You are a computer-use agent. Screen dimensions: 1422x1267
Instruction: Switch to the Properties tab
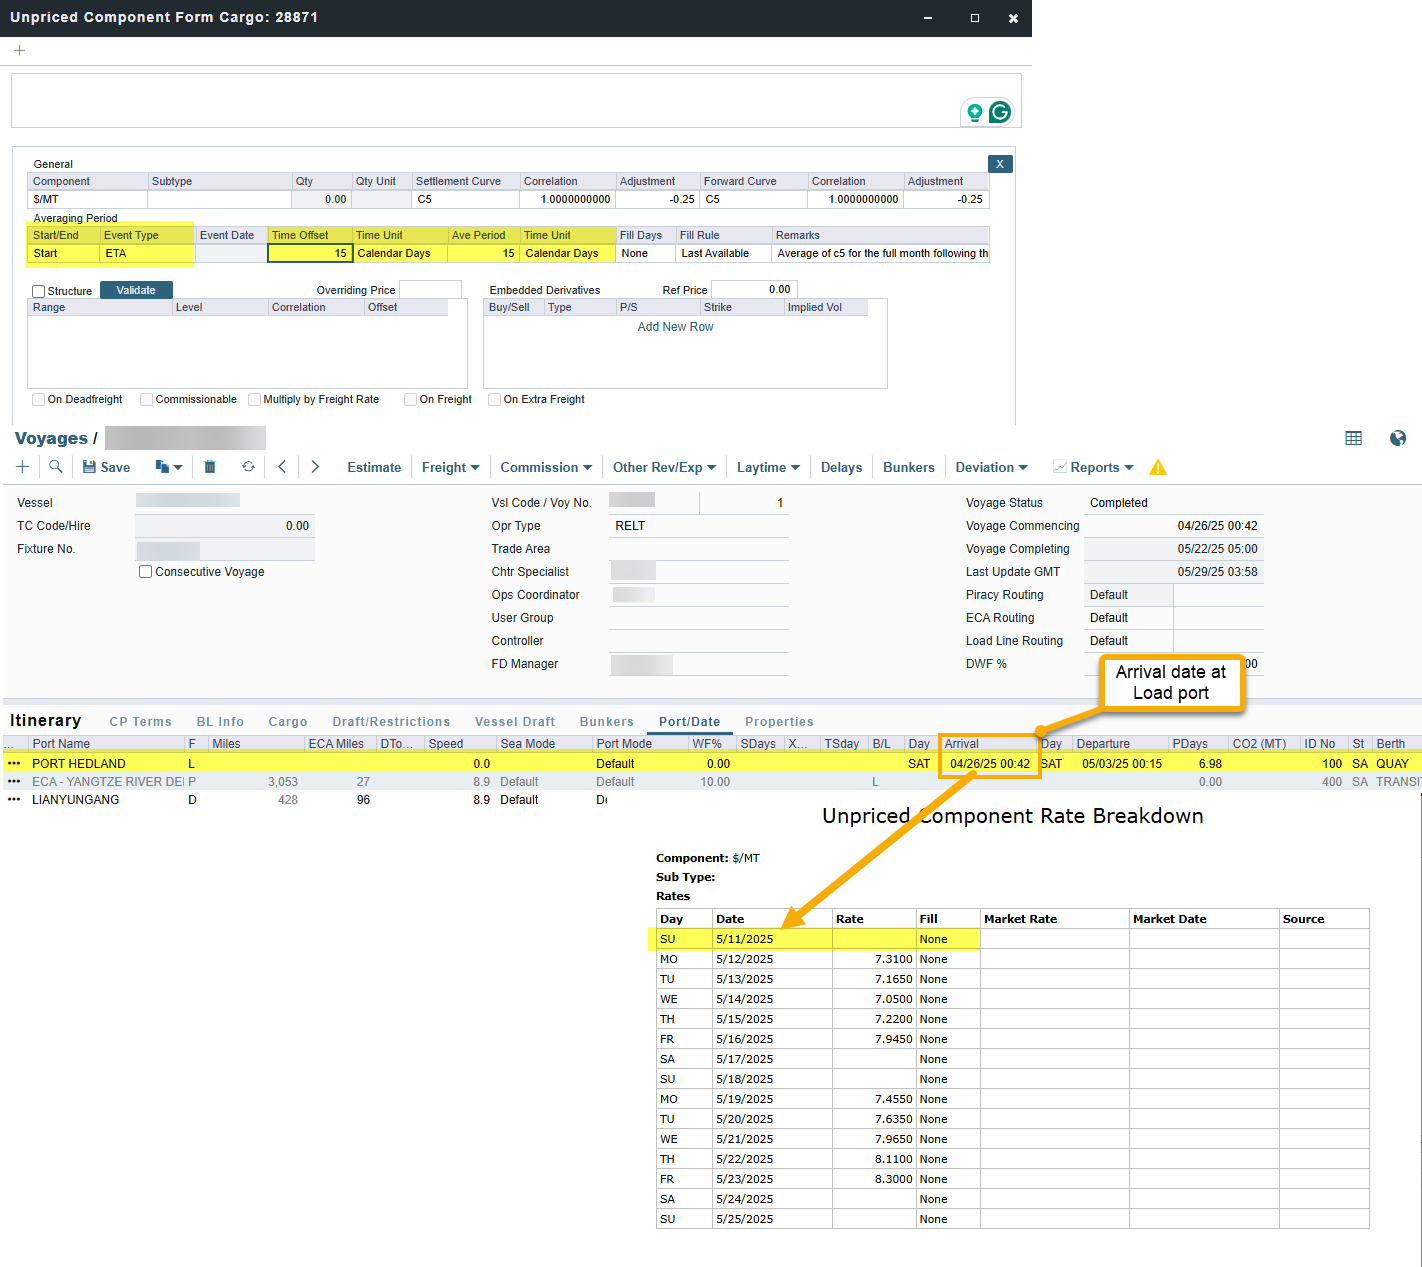tap(779, 722)
